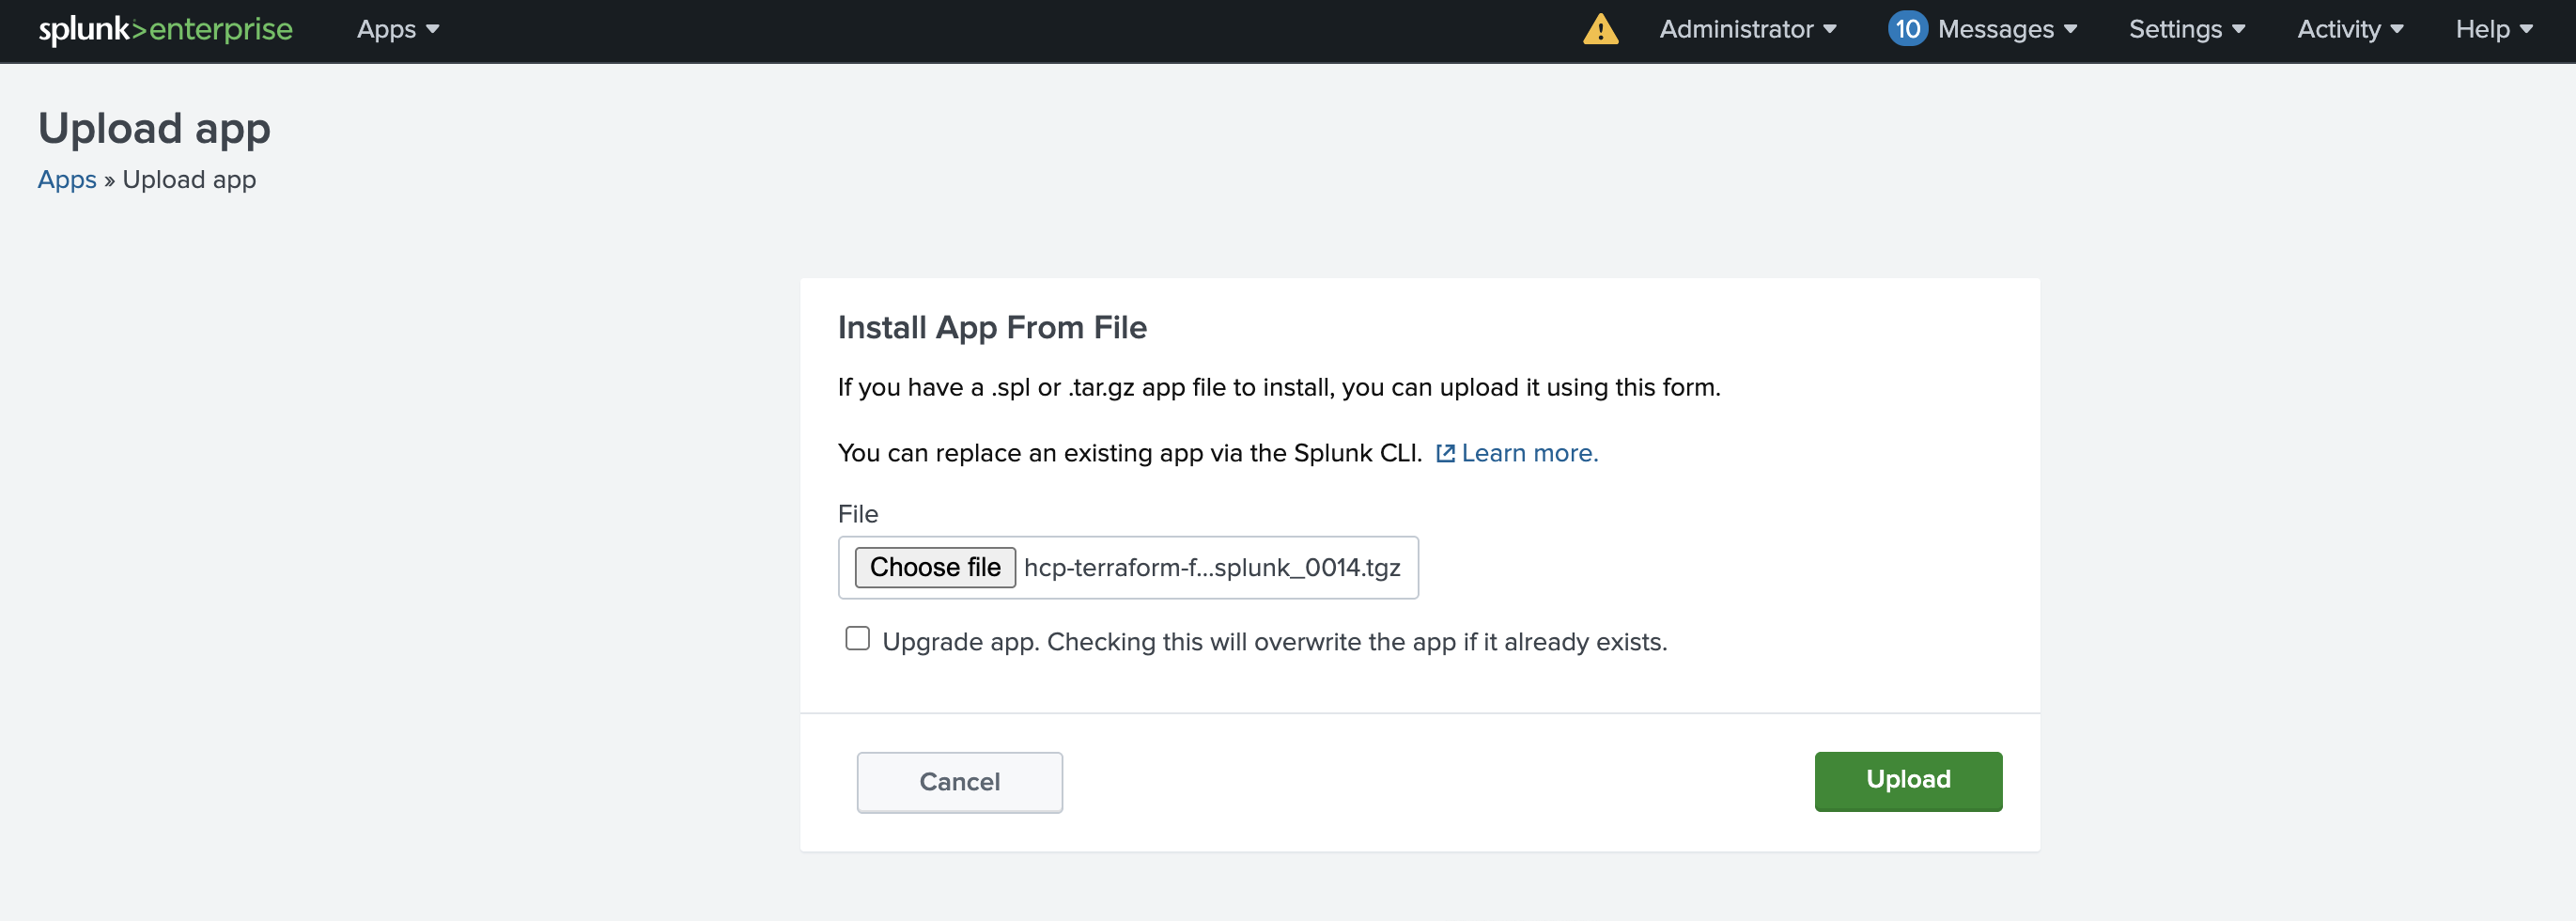Open the Settings menu
Image resolution: width=2576 pixels, height=921 pixels.
pyautogui.click(x=2186, y=30)
